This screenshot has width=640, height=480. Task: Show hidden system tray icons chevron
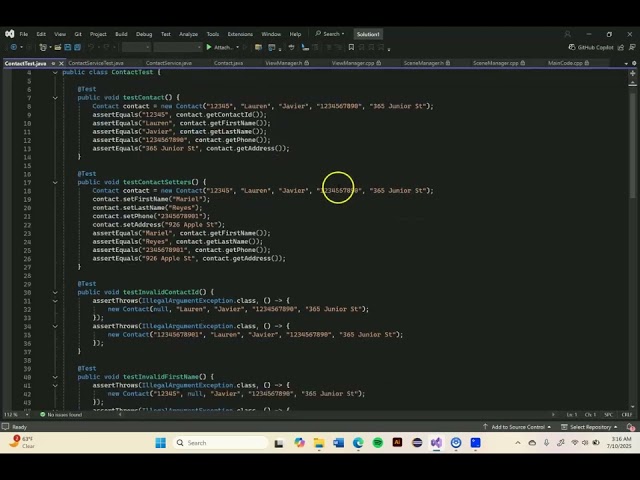point(518,443)
